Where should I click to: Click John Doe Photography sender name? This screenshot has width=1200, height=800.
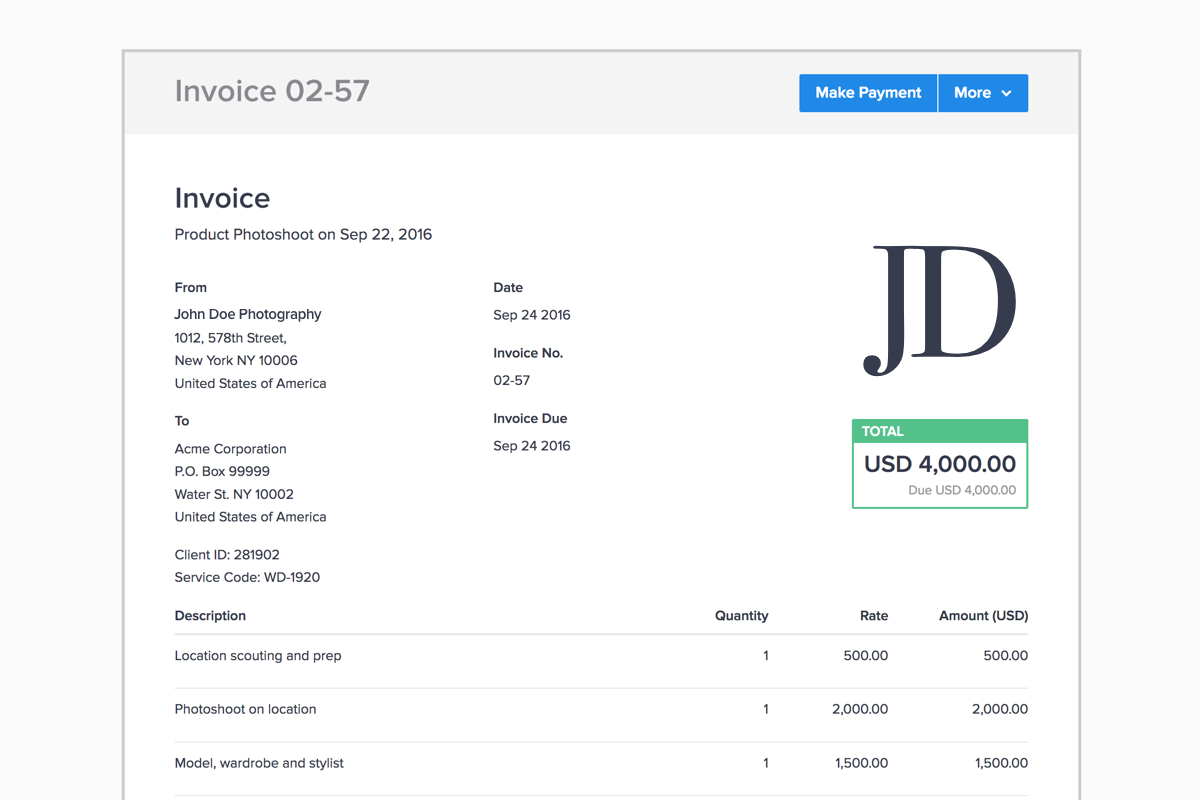point(248,314)
